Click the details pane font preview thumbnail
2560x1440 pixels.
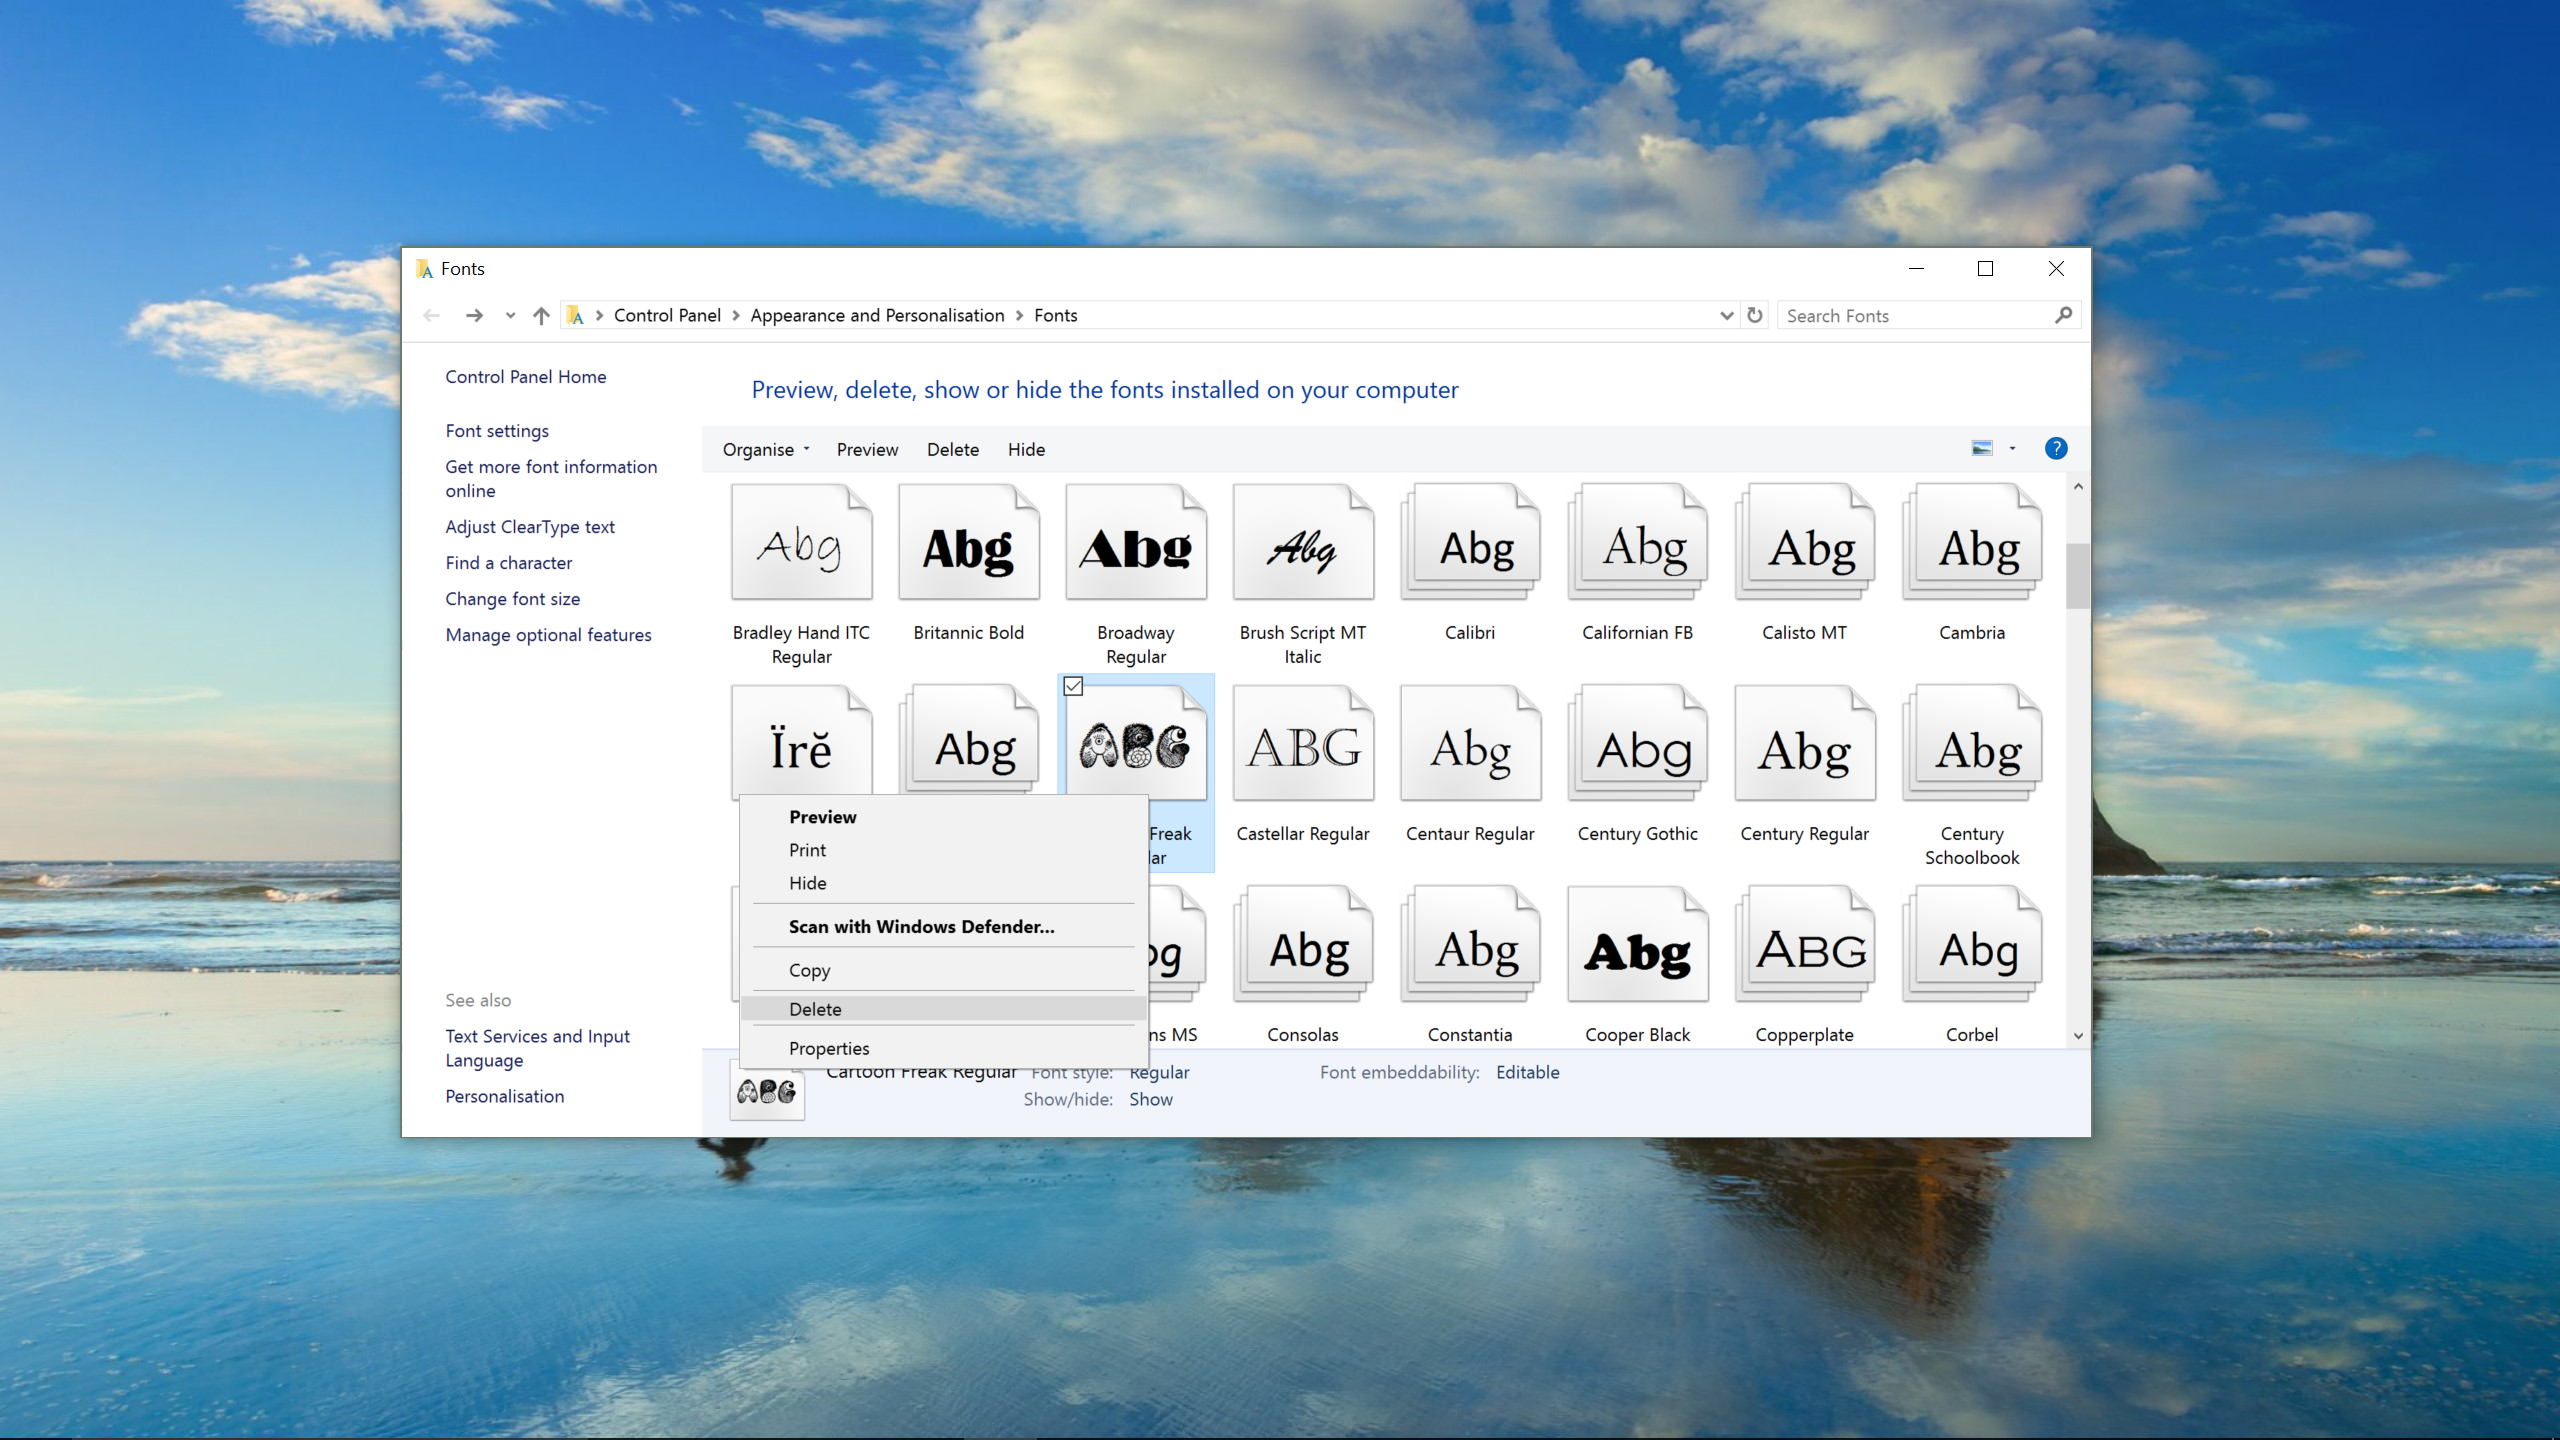tap(767, 1091)
